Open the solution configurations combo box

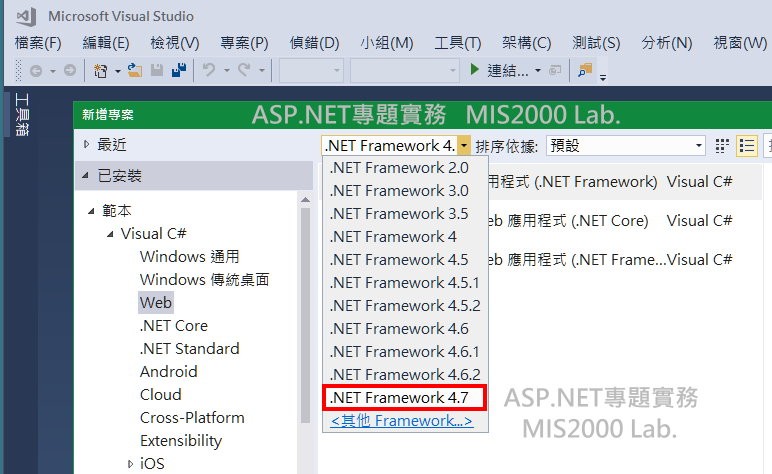[311, 70]
